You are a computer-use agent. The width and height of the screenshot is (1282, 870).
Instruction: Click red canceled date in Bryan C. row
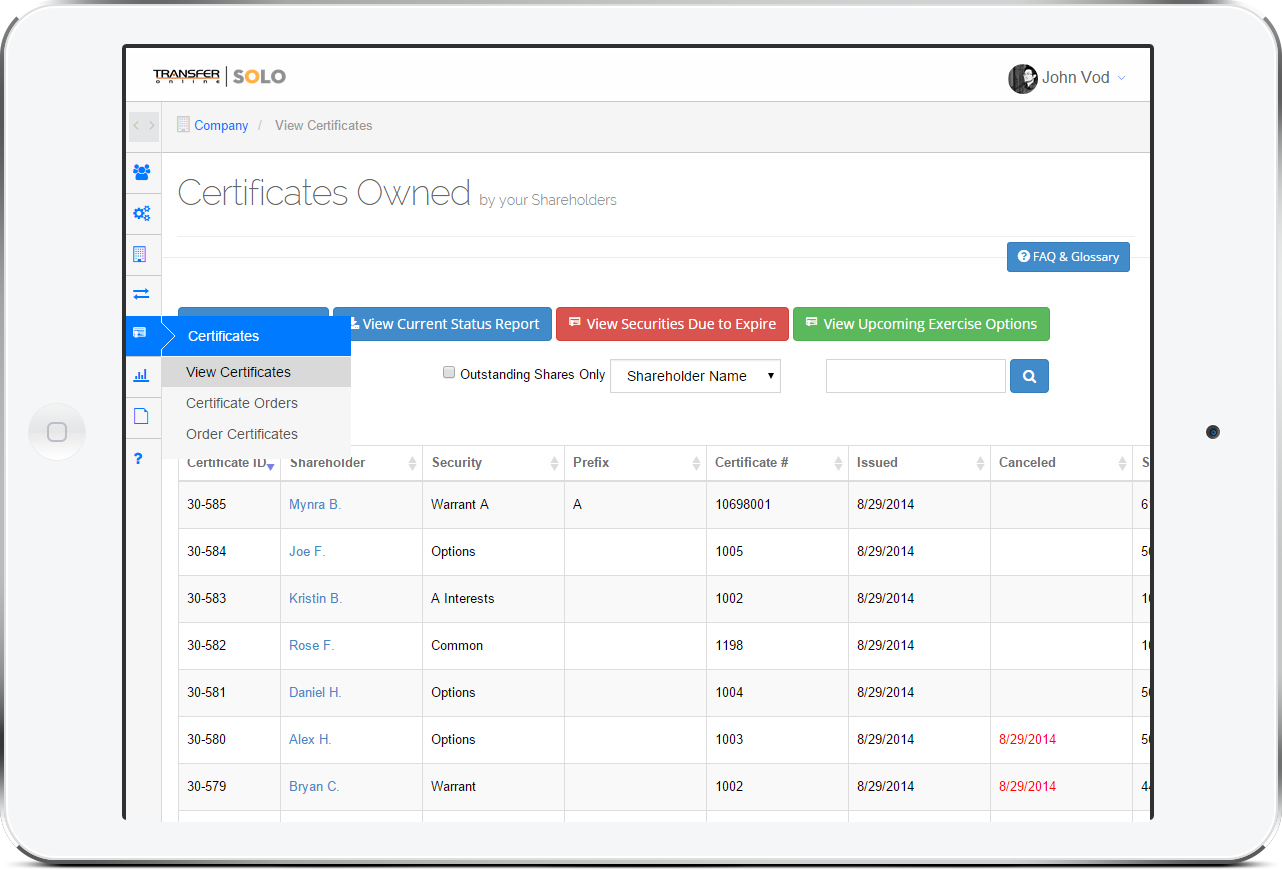pyautogui.click(x=1027, y=787)
